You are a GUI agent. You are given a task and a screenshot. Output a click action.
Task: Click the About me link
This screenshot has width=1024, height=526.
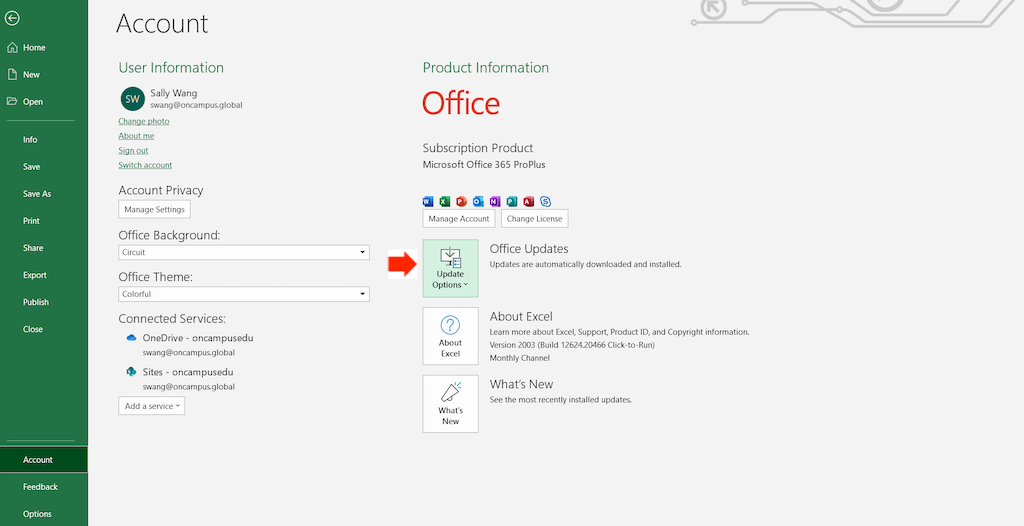[136, 136]
